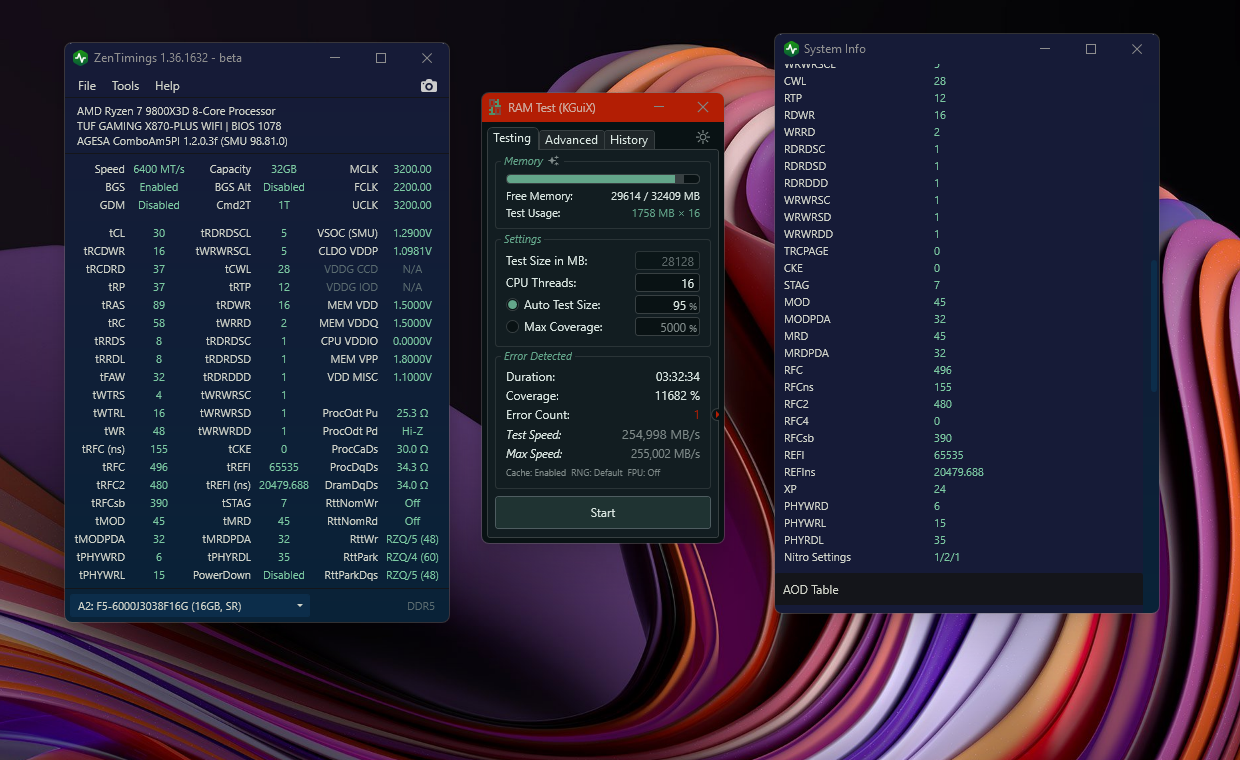Click the sparkle icon beside Memory label
1240x760 pixels.
pos(553,161)
